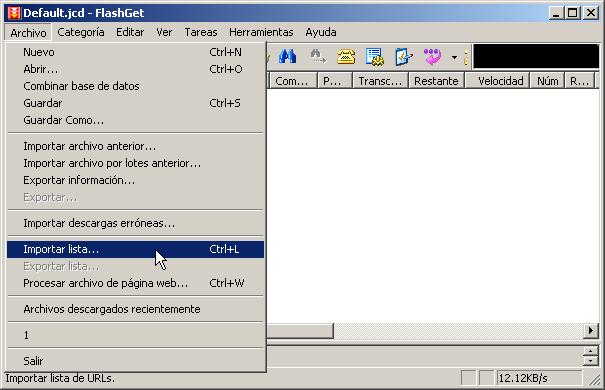Click the clipboard with checkmark icon
This screenshot has width=605, height=390.
[404, 57]
